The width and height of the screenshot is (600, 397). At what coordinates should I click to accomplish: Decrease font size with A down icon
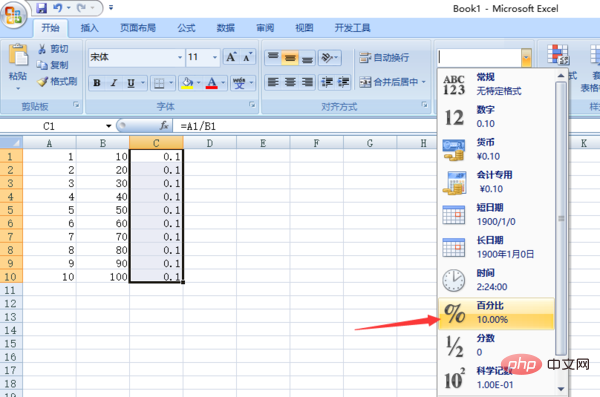[248, 57]
